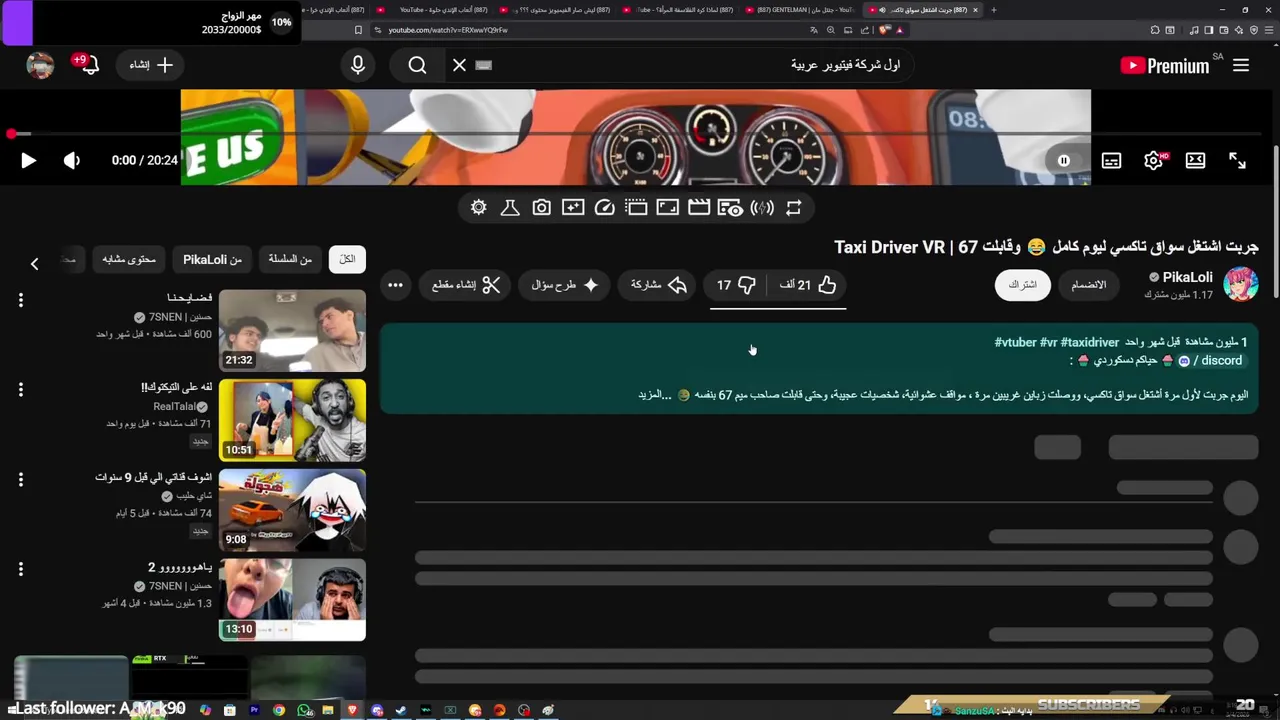Image resolution: width=1280 pixels, height=720 pixels.
Task: Click the clapperboard icon in the toolbar
Action: [699, 207]
